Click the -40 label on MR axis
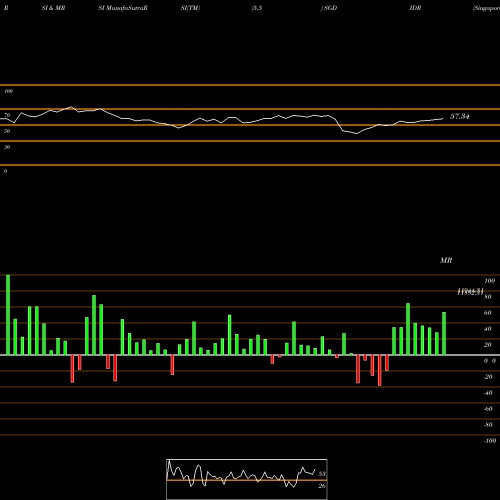 (x=488, y=393)
